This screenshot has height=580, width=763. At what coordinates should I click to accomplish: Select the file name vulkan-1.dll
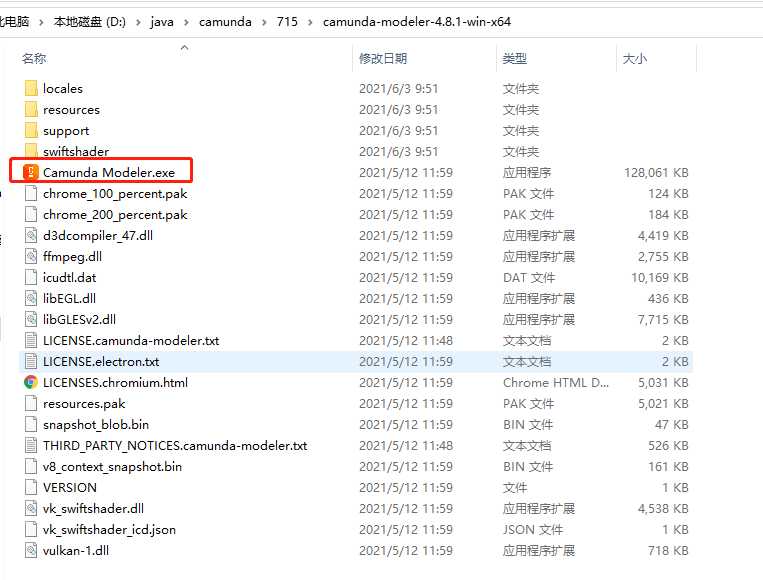pyautogui.click(x=76, y=550)
